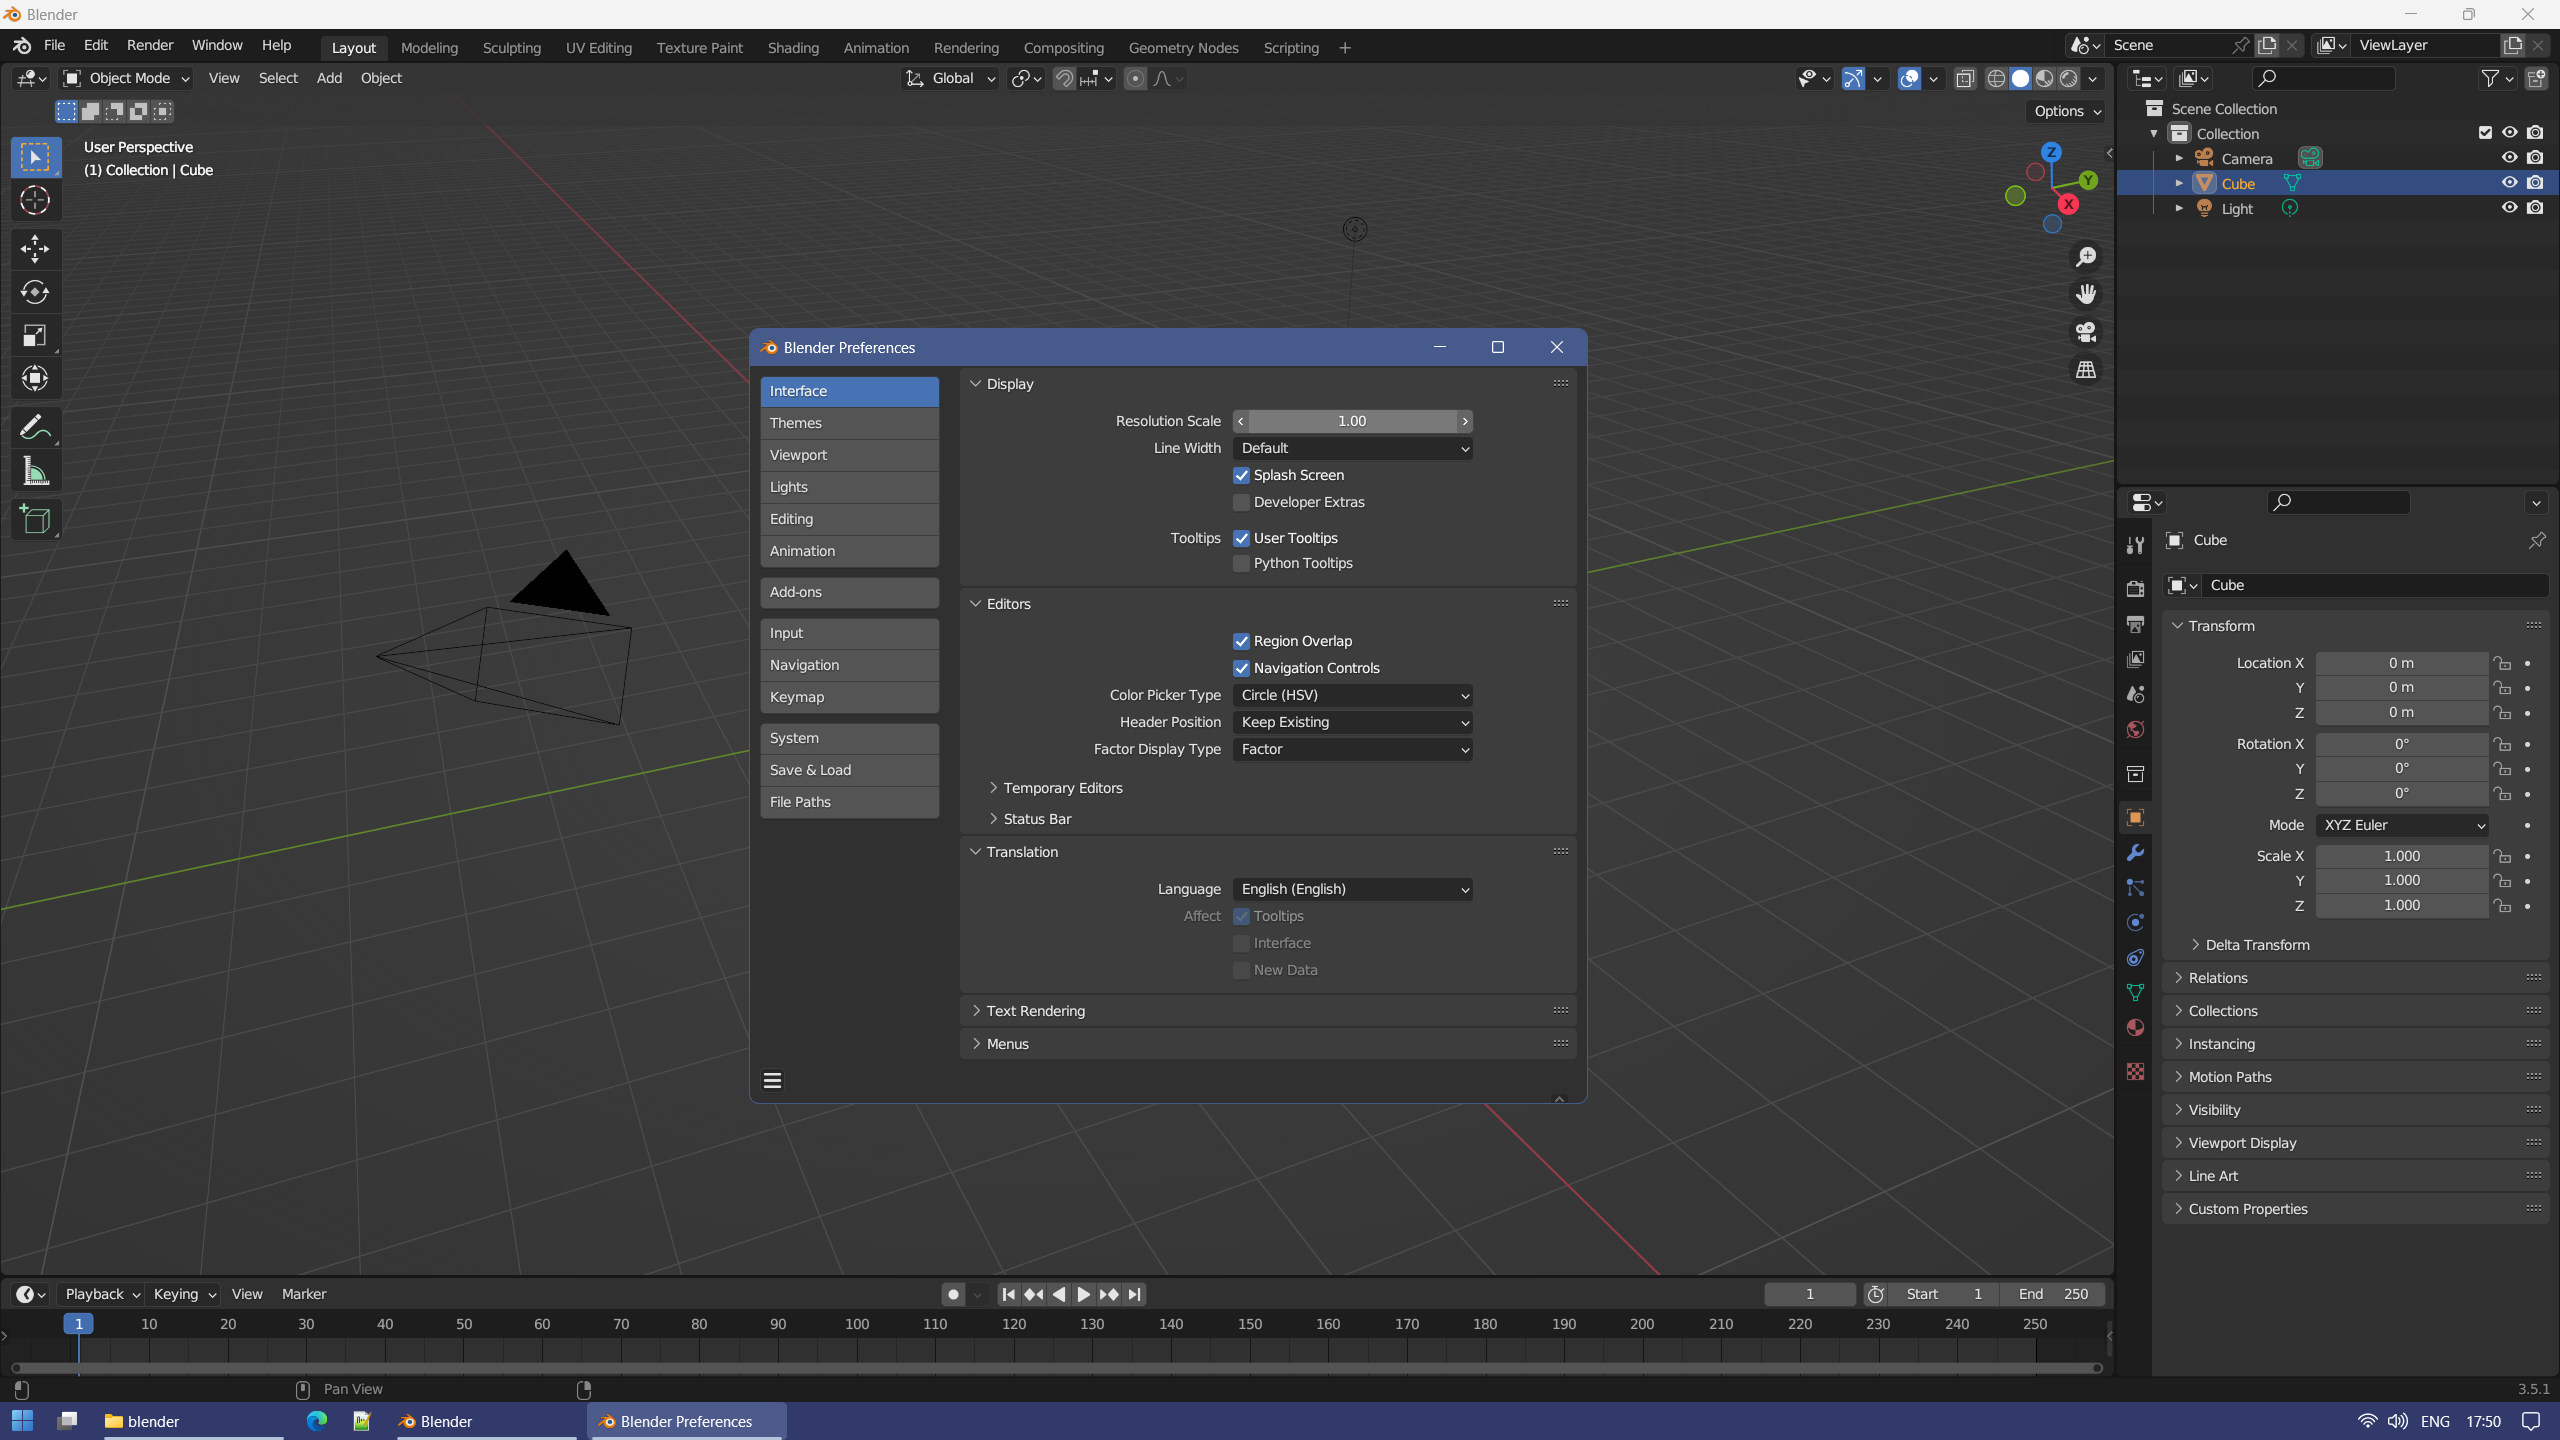Viewport: 2560px width, 1440px height.
Task: Open the Edit menu
Action: [x=95, y=45]
